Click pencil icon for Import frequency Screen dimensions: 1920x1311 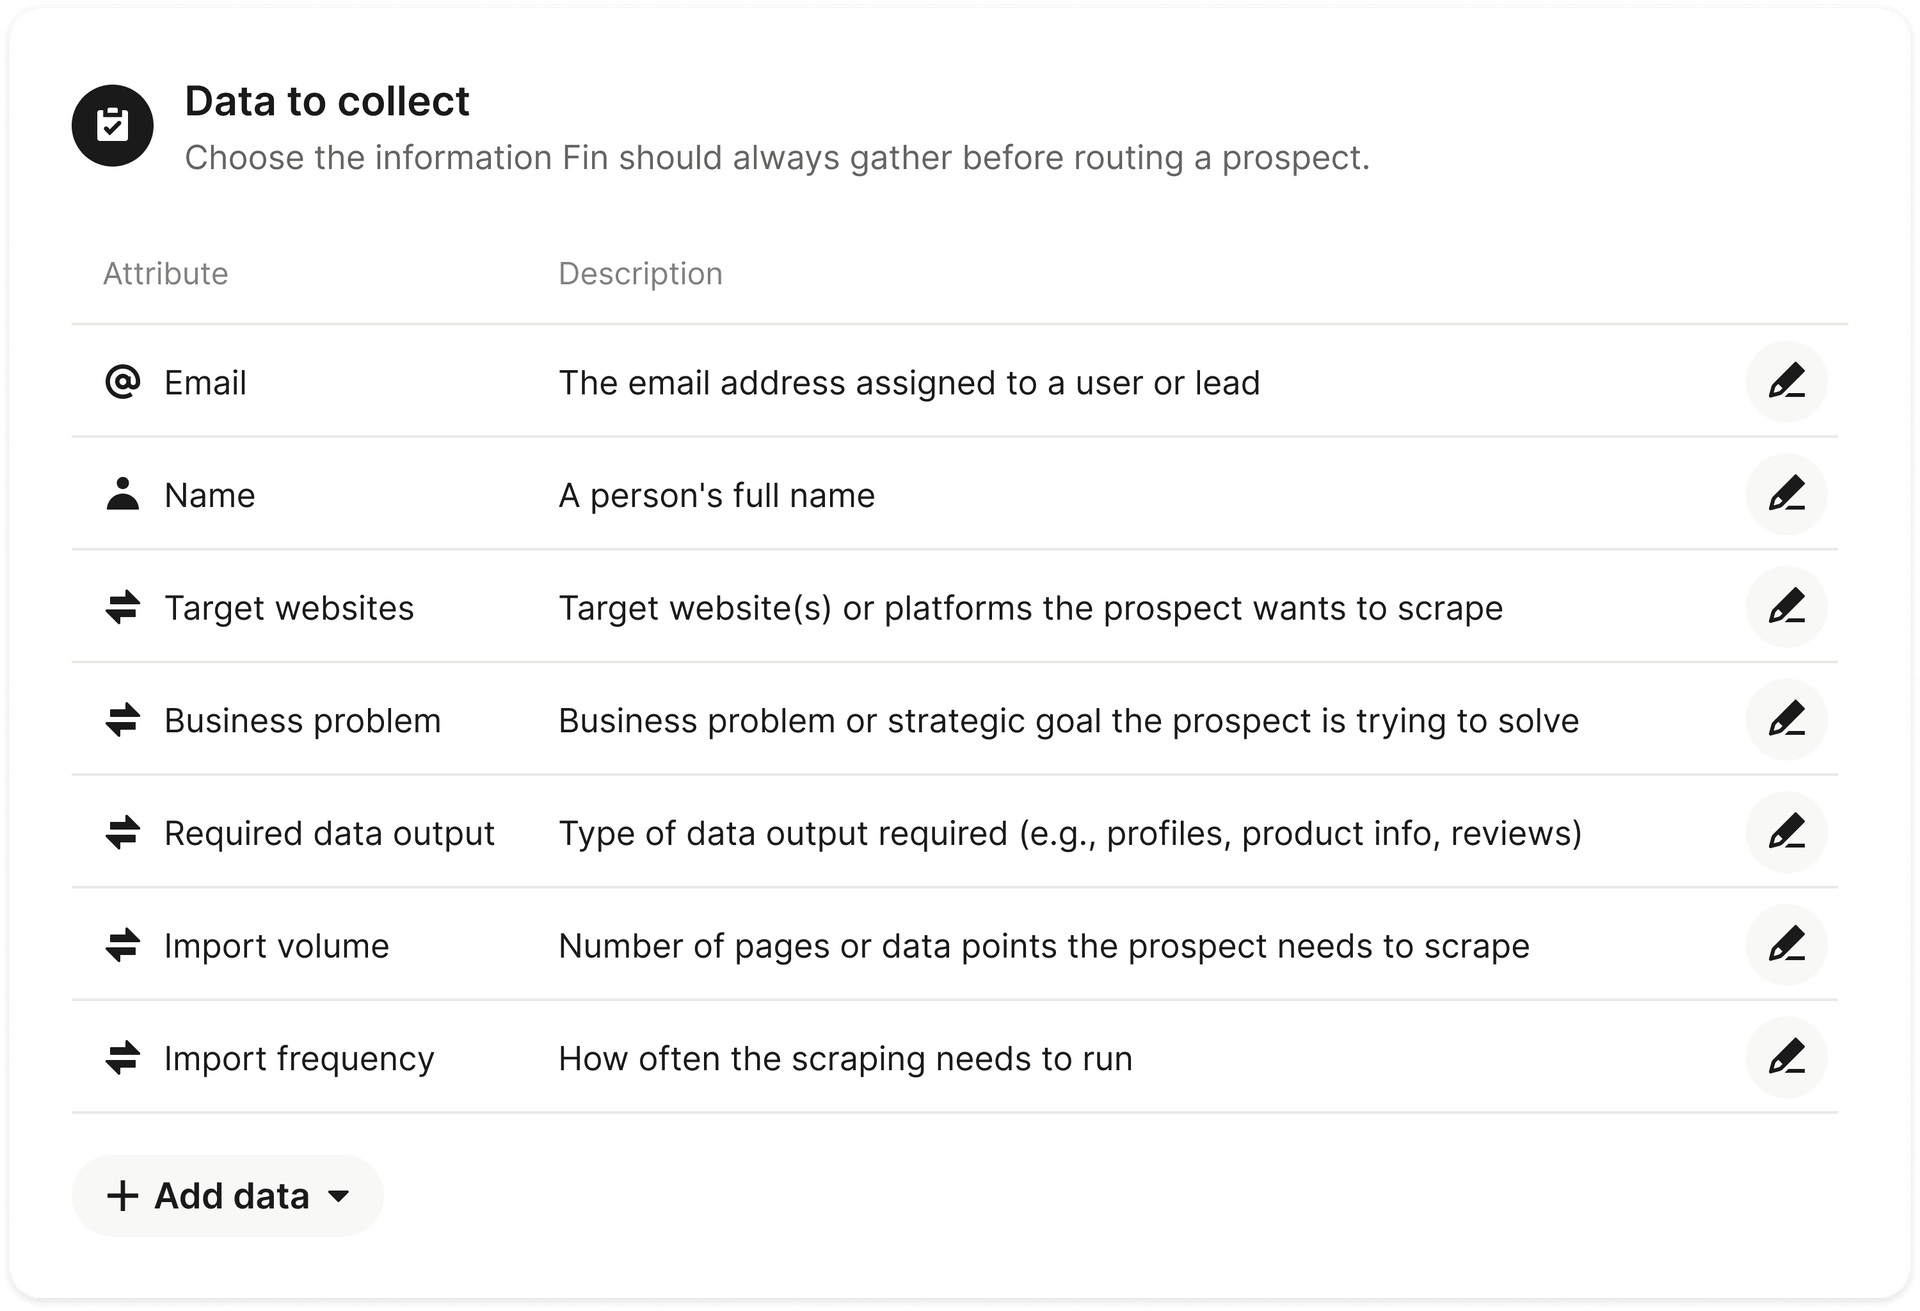(1786, 1057)
